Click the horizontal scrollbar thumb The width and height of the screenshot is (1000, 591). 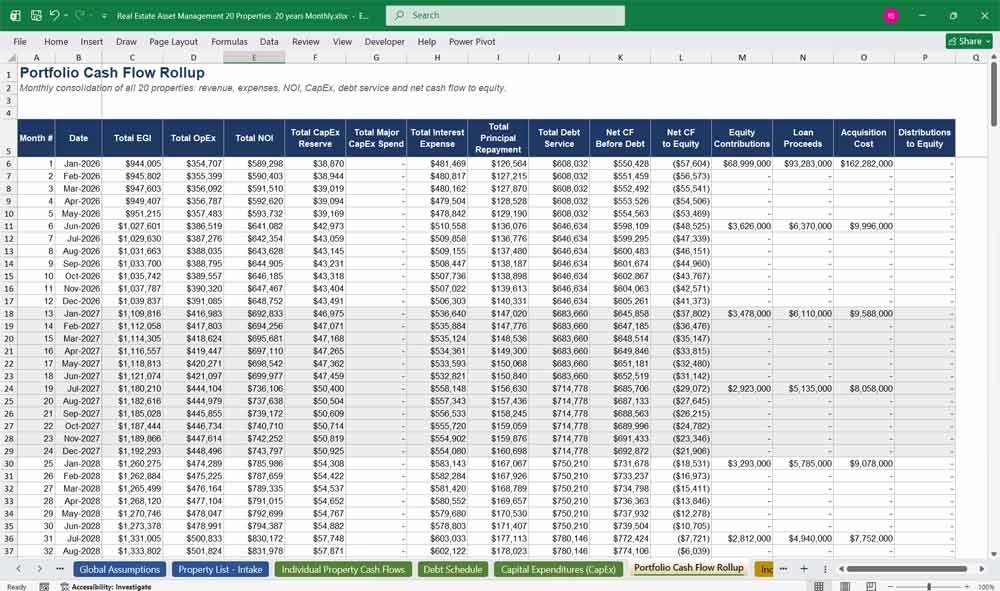906,569
